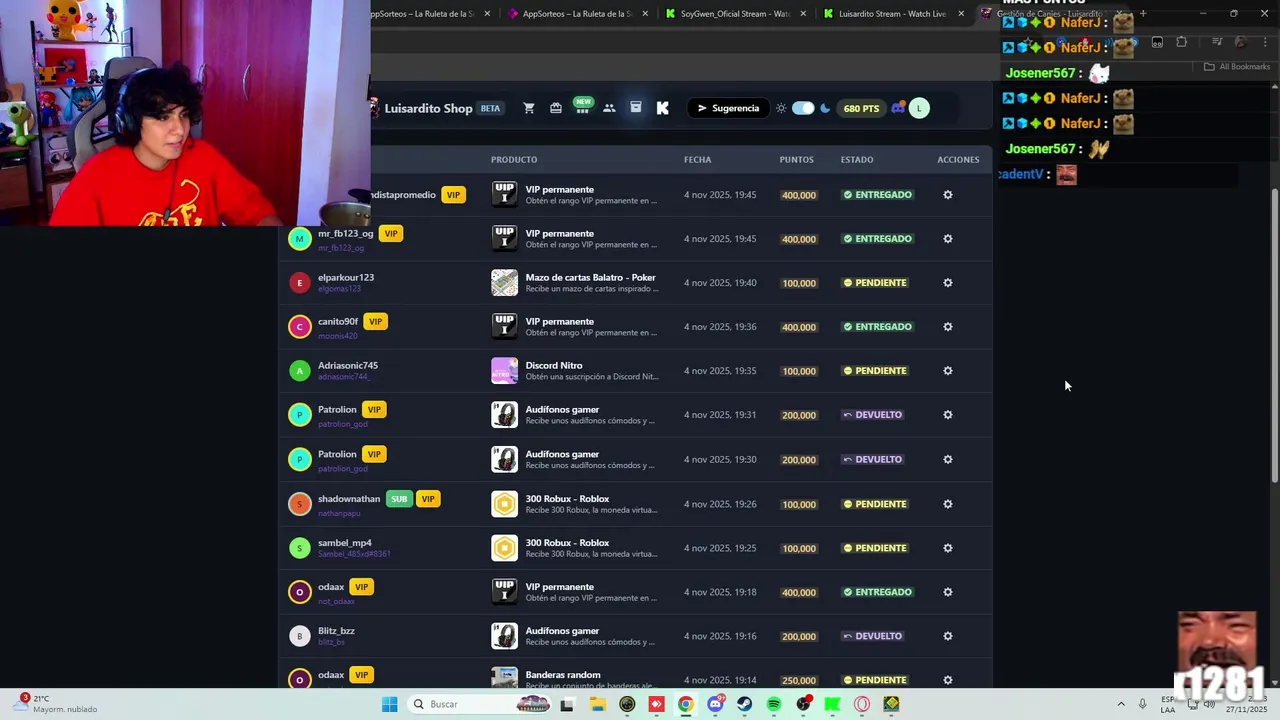
Task: Open the weather widget on taskbar
Action: [x=56, y=704]
